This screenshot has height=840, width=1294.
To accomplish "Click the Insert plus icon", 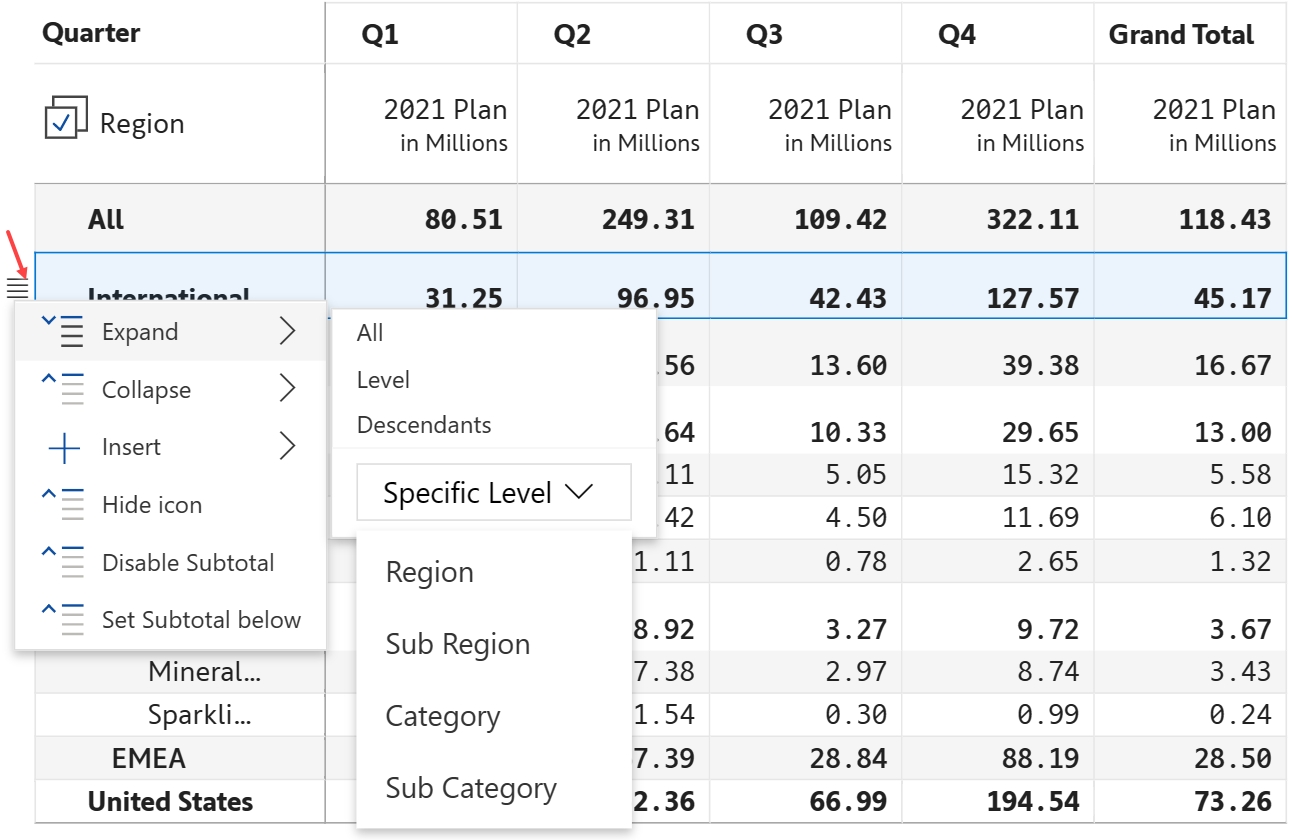I will point(64,448).
